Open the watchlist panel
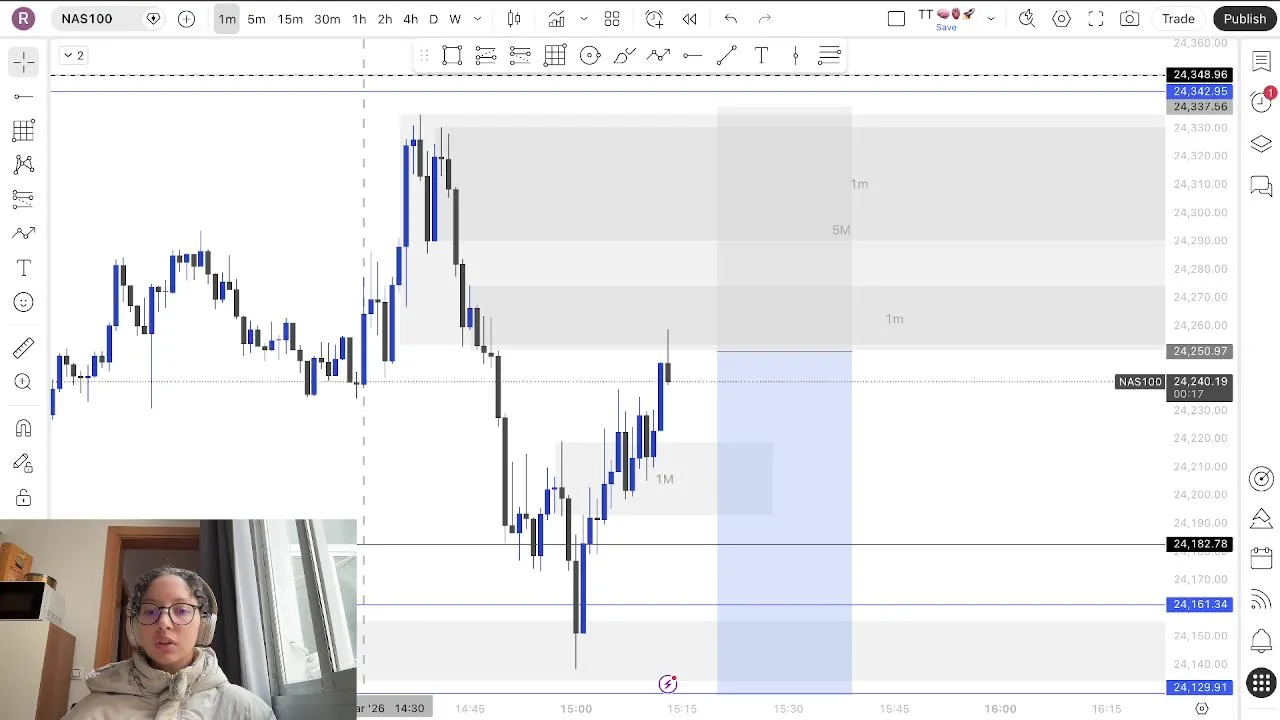 pos(1261,62)
